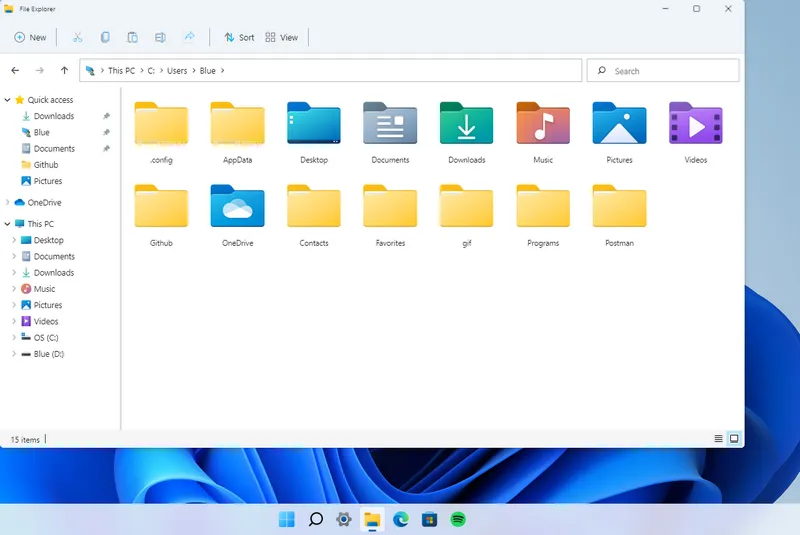Open Github in Quick access
The image size is (800, 535).
(x=40, y=165)
